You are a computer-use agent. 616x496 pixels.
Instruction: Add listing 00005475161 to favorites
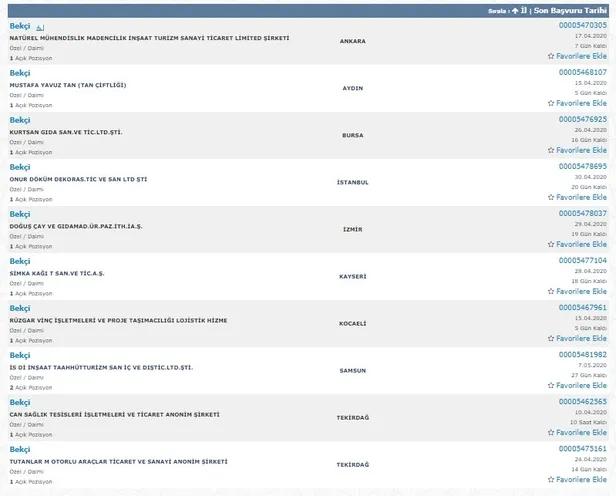click(x=577, y=480)
